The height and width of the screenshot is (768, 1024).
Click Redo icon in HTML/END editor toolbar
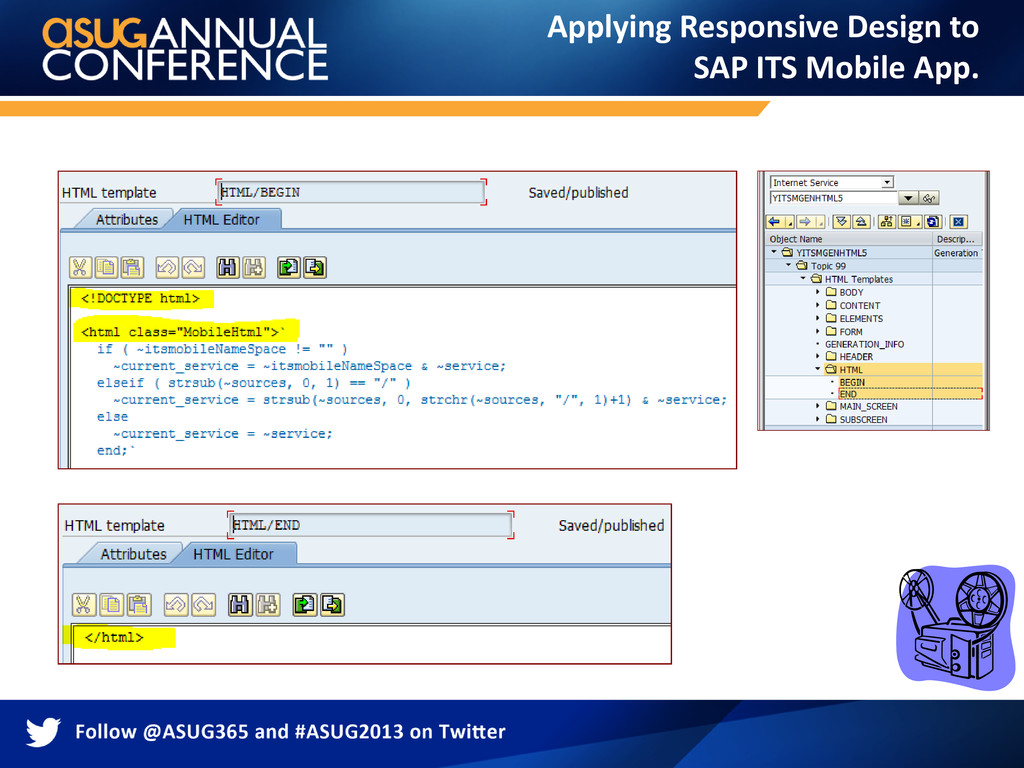tap(203, 605)
